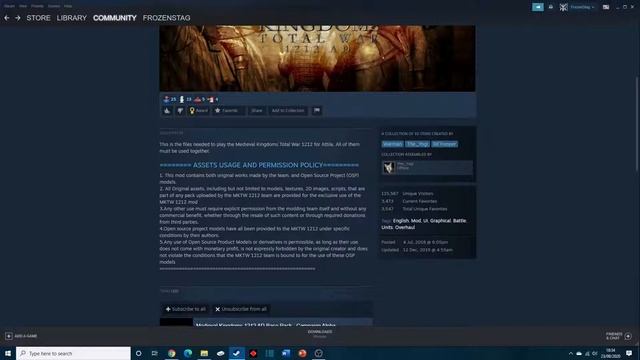This screenshot has height=360, width=640.
Task: Switch to Big Picture mode
Action: (606, 7)
